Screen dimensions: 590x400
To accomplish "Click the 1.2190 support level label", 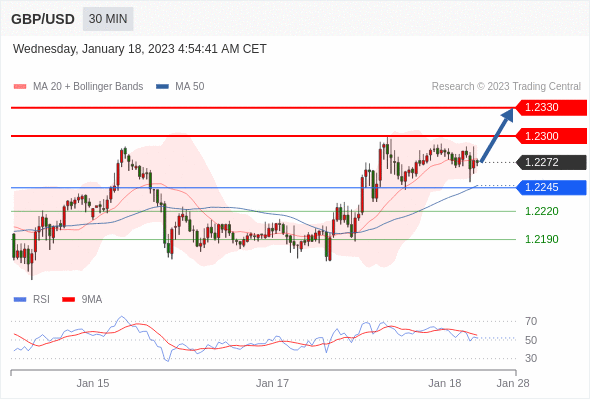I will [541, 239].
